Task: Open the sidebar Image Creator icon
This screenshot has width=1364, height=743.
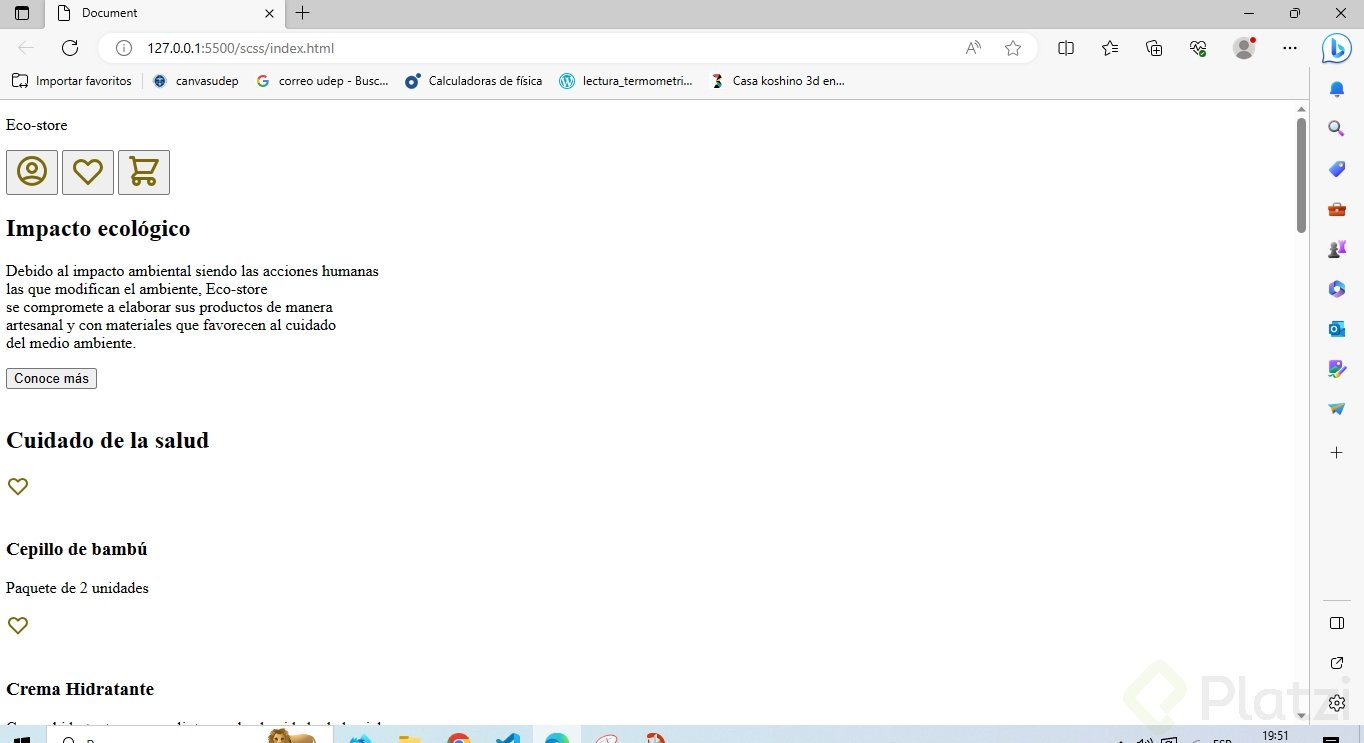Action: [x=1337, y=369]
